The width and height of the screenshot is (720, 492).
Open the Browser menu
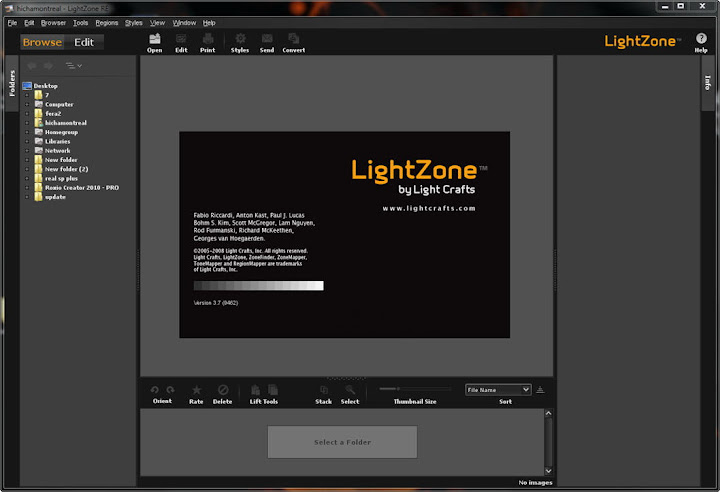coord(53,23)
